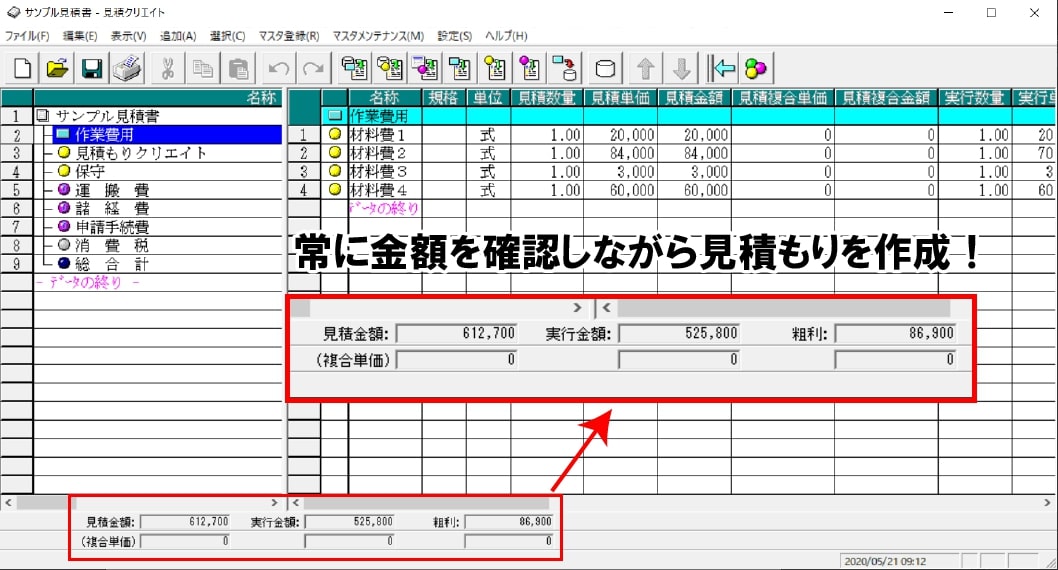Print the estimate using the printer icon
1058x570 pixels.
[127, 68]
